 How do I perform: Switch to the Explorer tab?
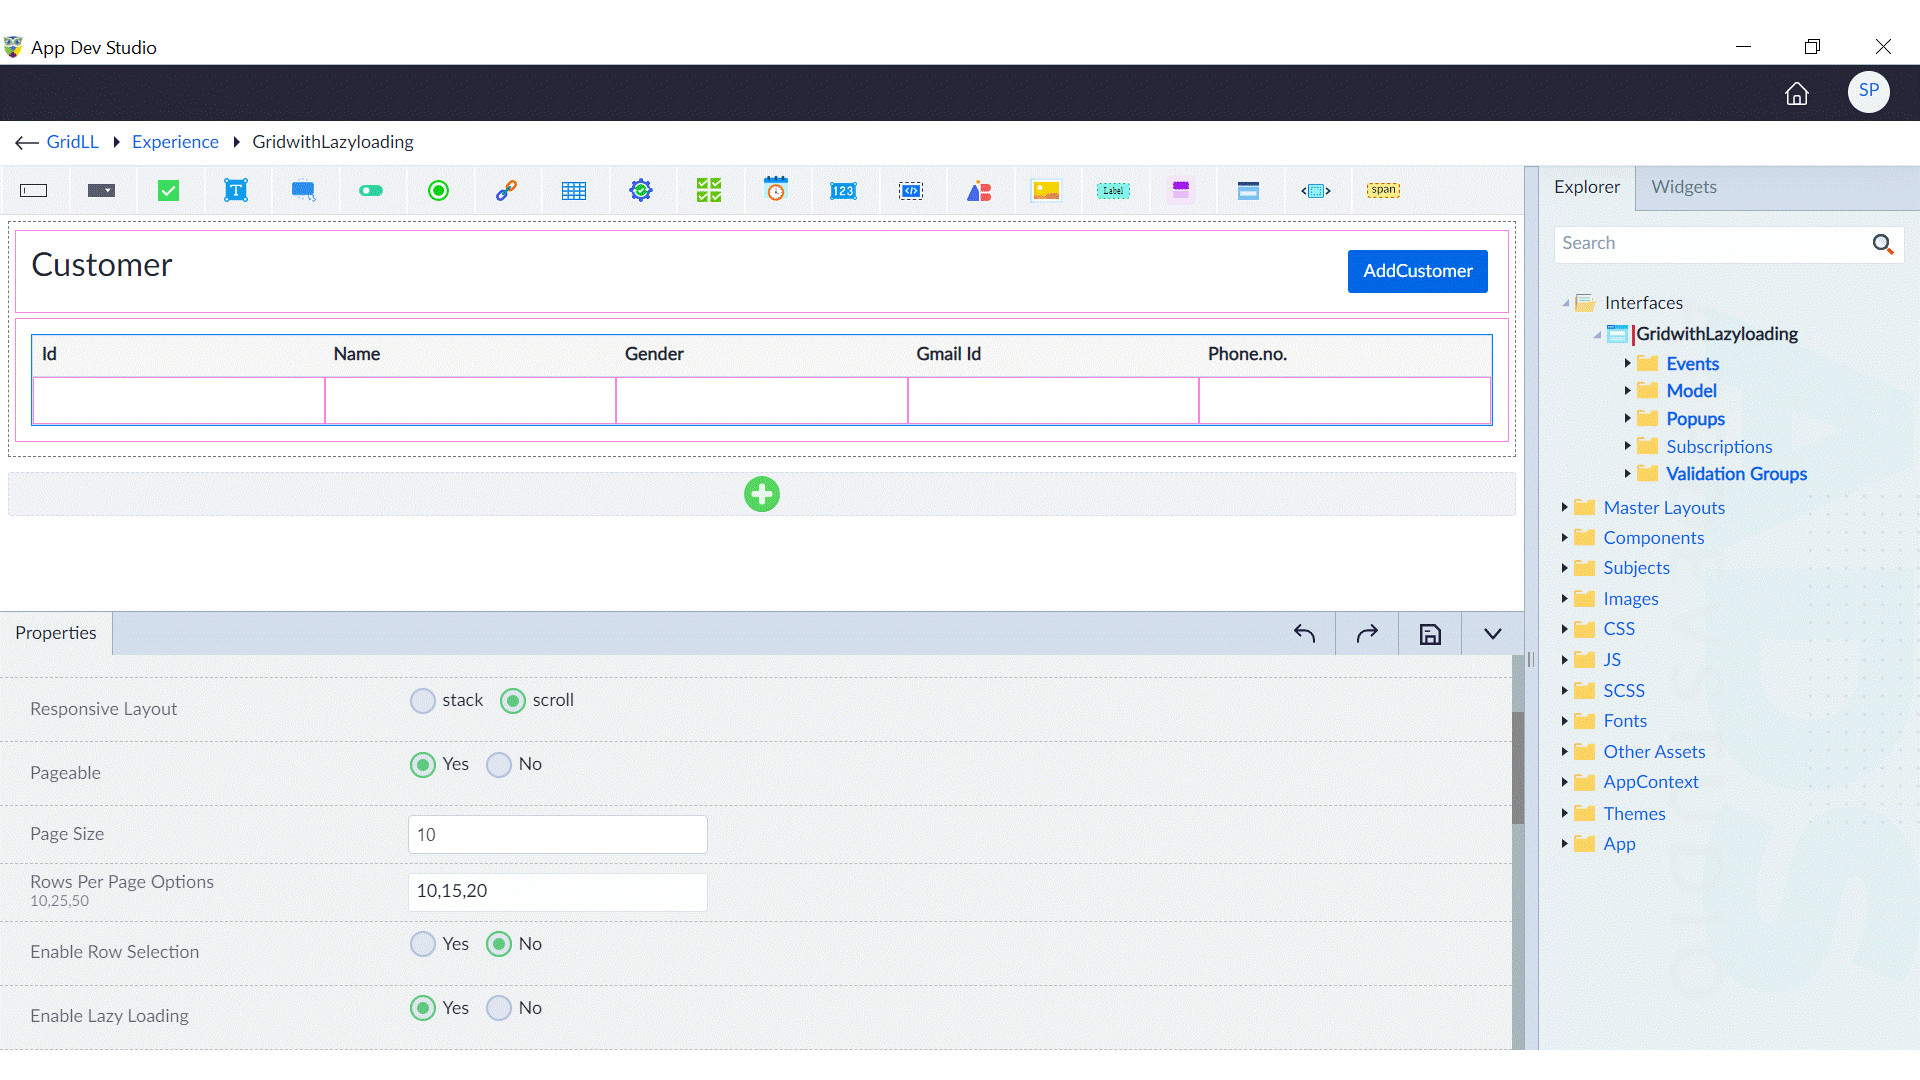1586,187
